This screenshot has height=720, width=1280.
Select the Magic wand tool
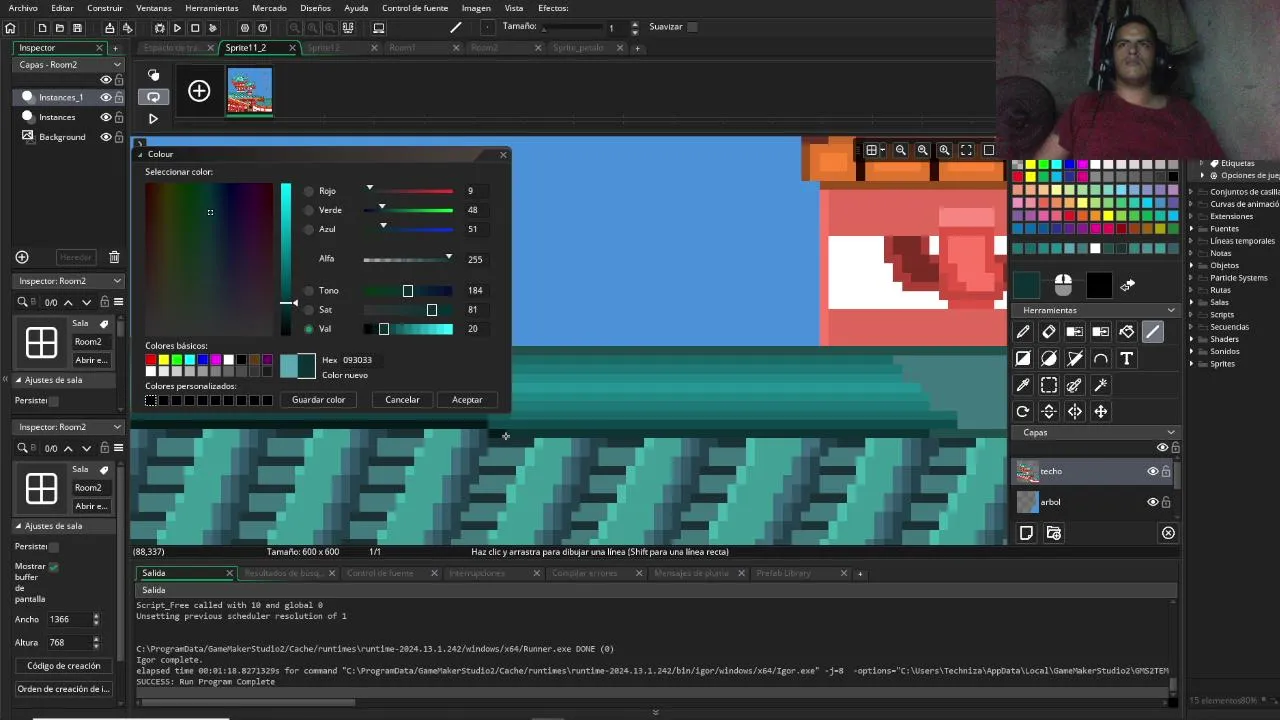click(1101, 385)
